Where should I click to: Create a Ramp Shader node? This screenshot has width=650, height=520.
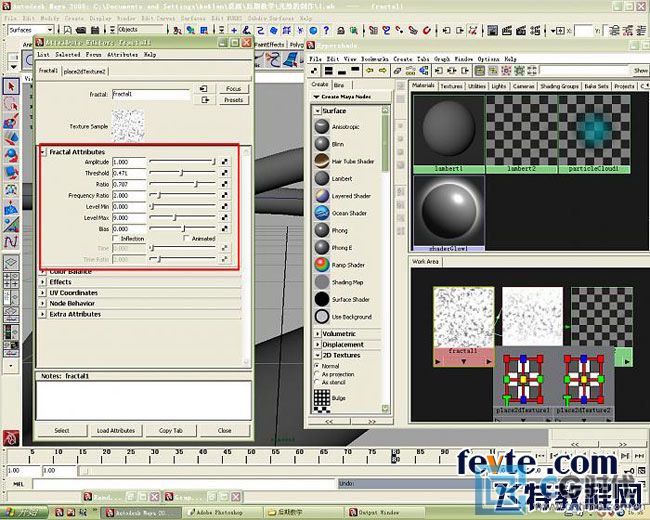pos(322,265)
